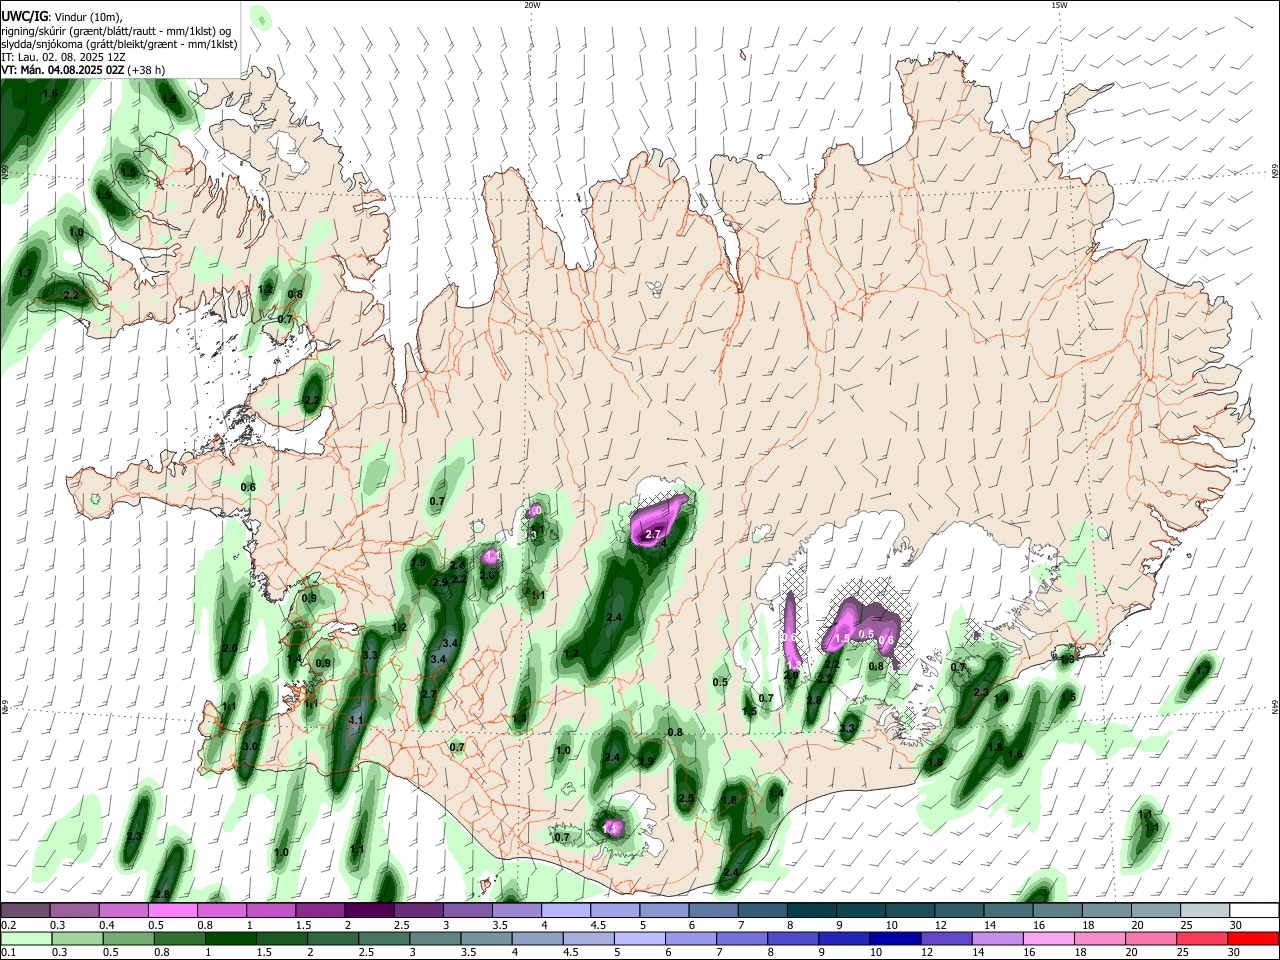Choose the grey-blue 3.5 rain swatch
1280x960 pixels.
click(486, 938)
